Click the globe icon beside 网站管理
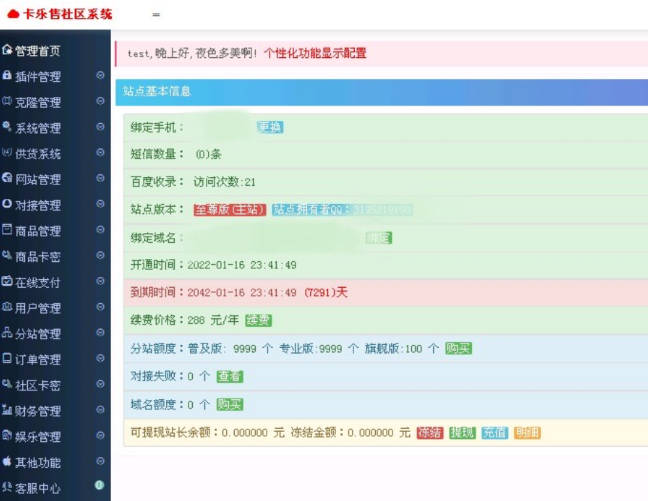648x501 pixels. pyautogui.click(x=7, y=178)
